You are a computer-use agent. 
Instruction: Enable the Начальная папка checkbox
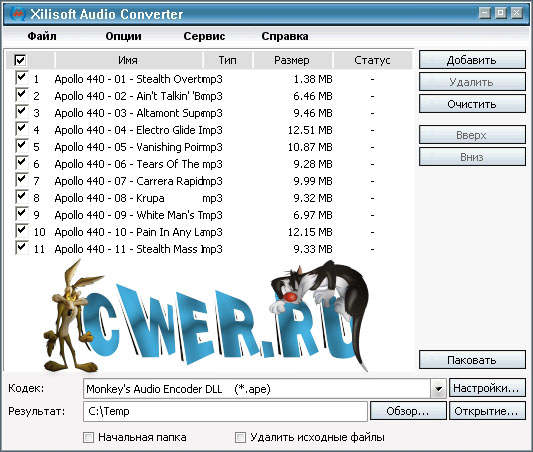[x=88, y=437]
